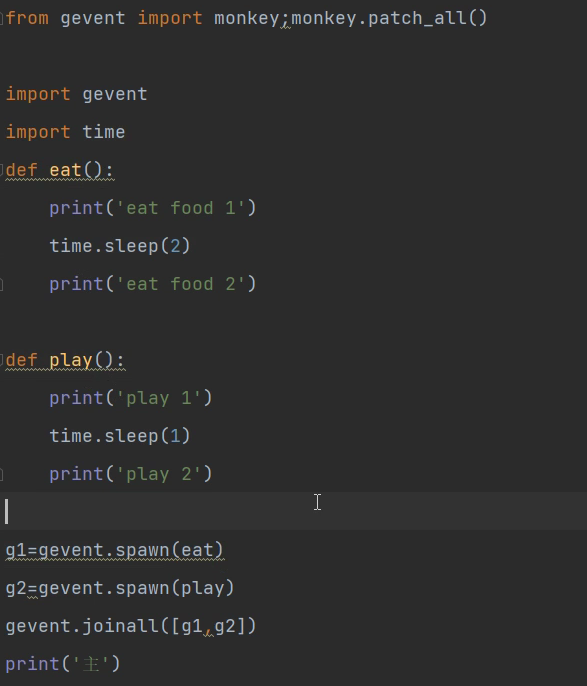Click g1=gevent.spawn(eat) line

click(115, 550)
